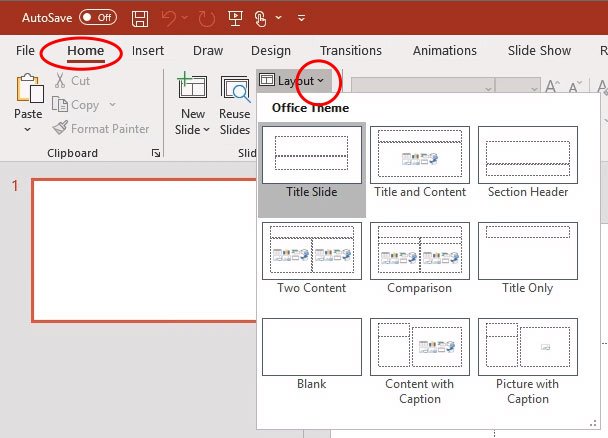Screen dimensions: 608x438
Task: Expand the Copy dropdown arrow
Action: 113,105
